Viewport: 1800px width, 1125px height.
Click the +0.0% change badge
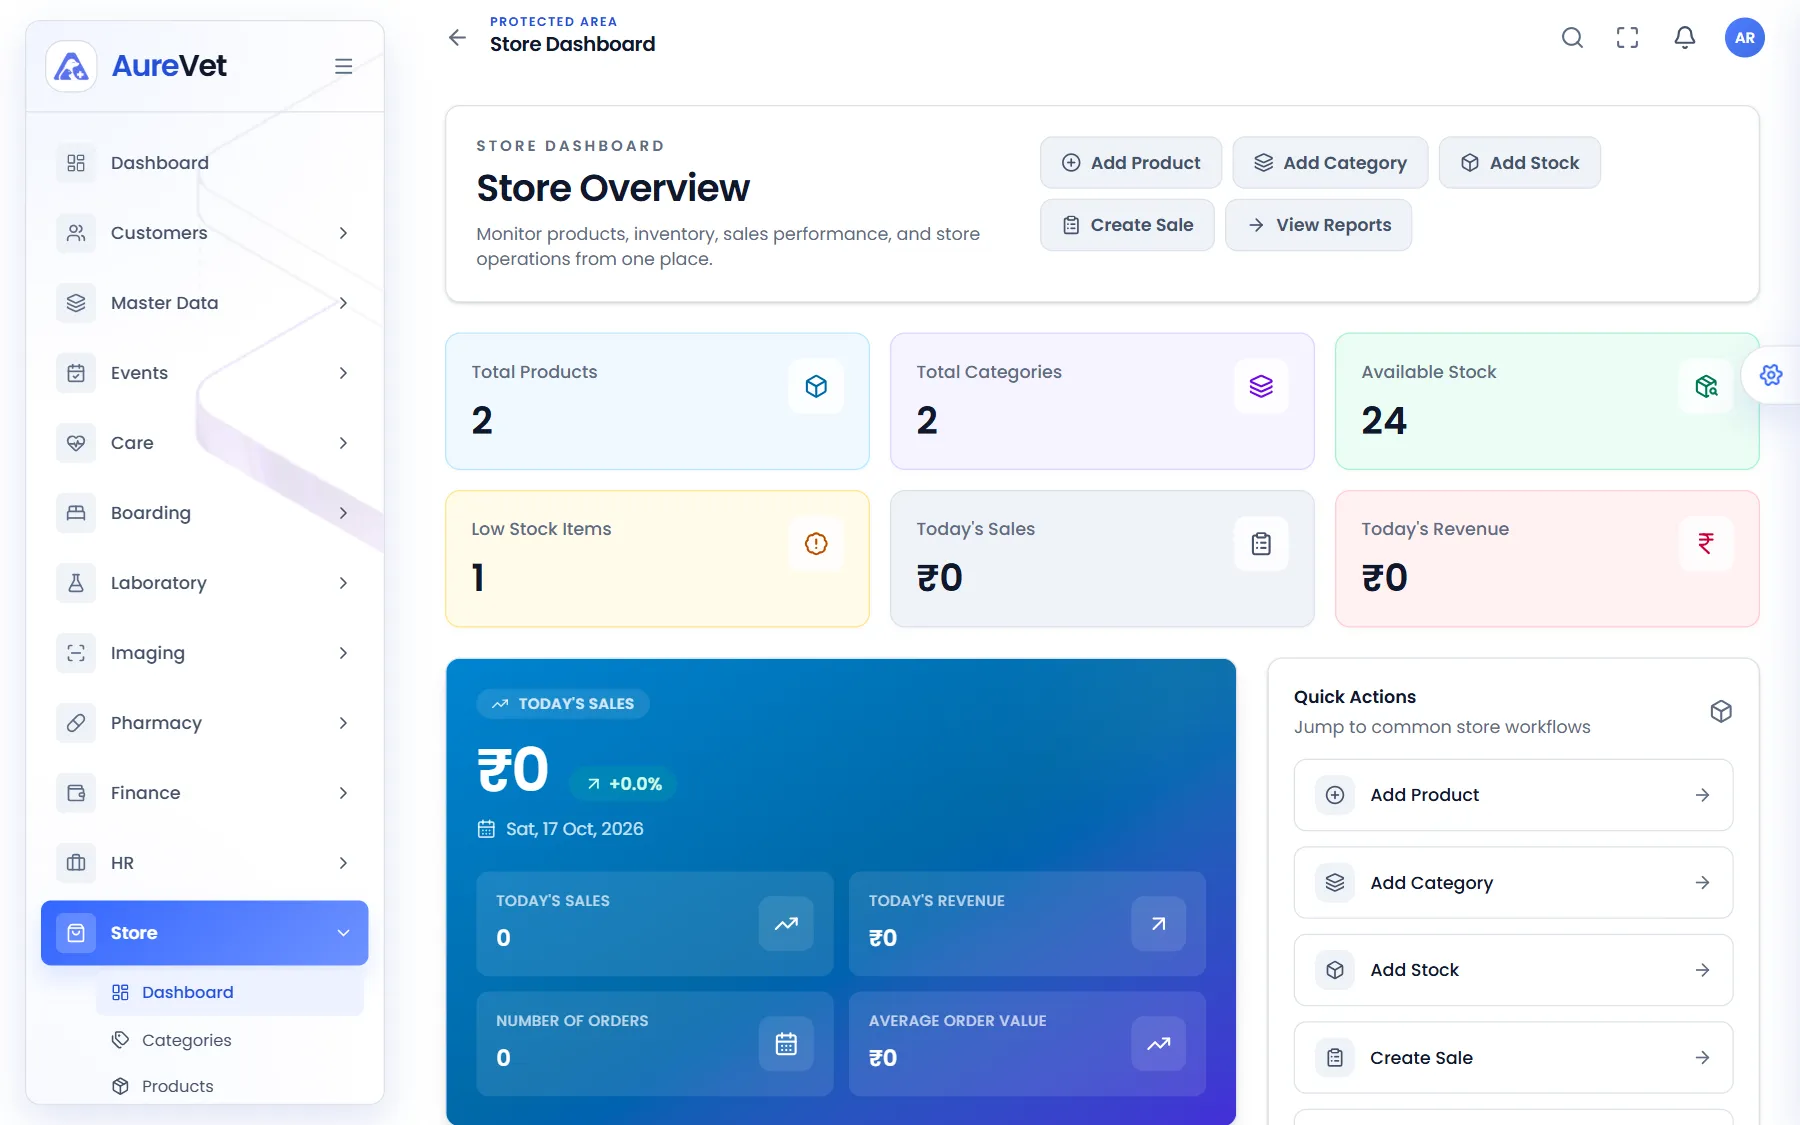624,784
